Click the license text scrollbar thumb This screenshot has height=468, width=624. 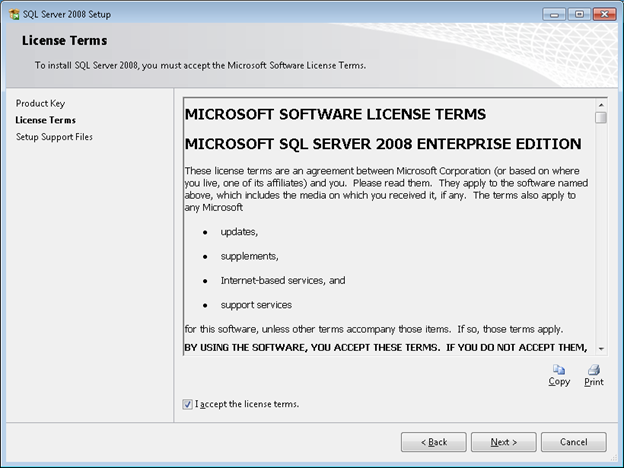pos(601,117)
